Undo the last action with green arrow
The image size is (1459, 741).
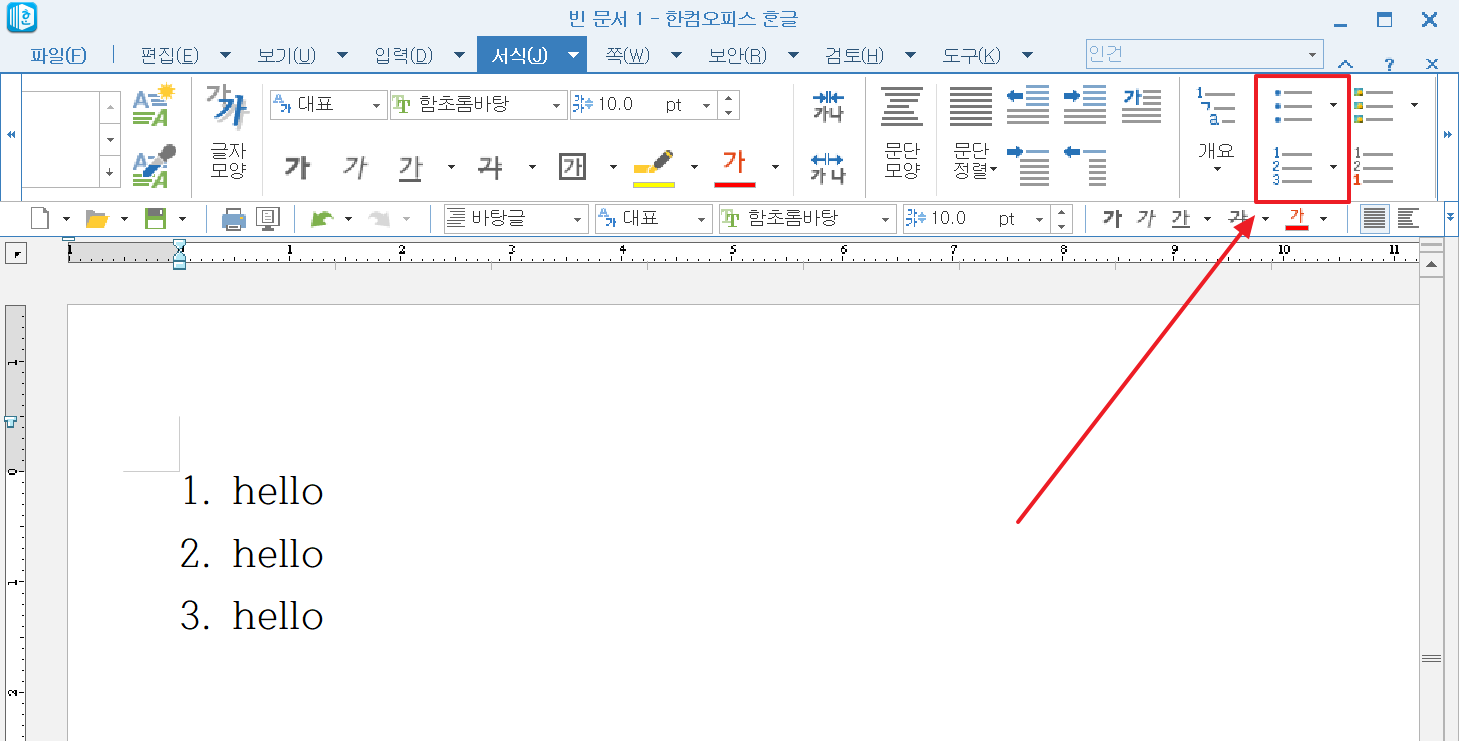coord(321,218)
